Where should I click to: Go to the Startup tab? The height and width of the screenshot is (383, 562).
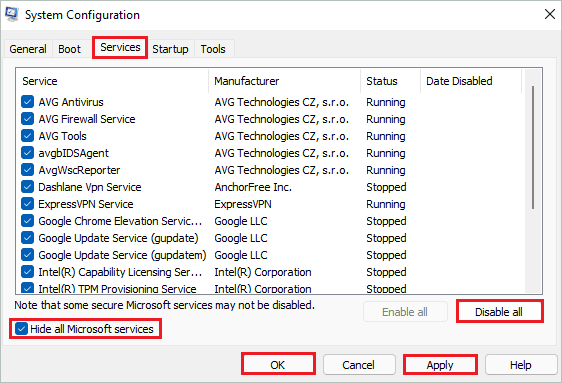tap(170, 49)
